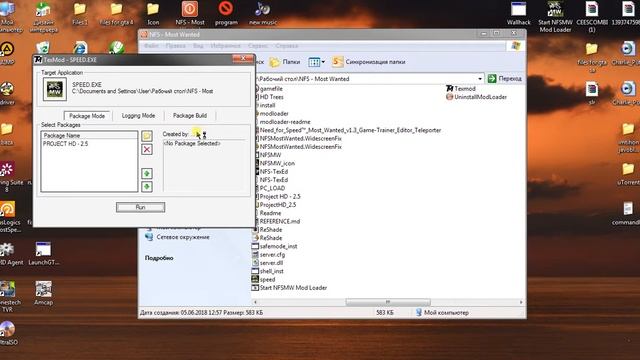Open the Wallhack desktop icon
The height and width of the screenshot is (360, 640).
519,13
